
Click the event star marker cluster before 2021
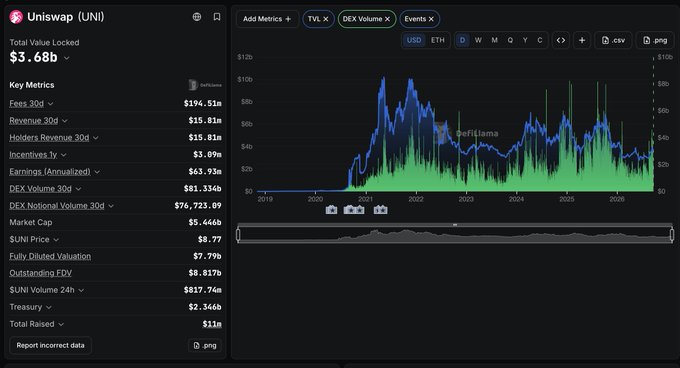[x=354, y=210]
